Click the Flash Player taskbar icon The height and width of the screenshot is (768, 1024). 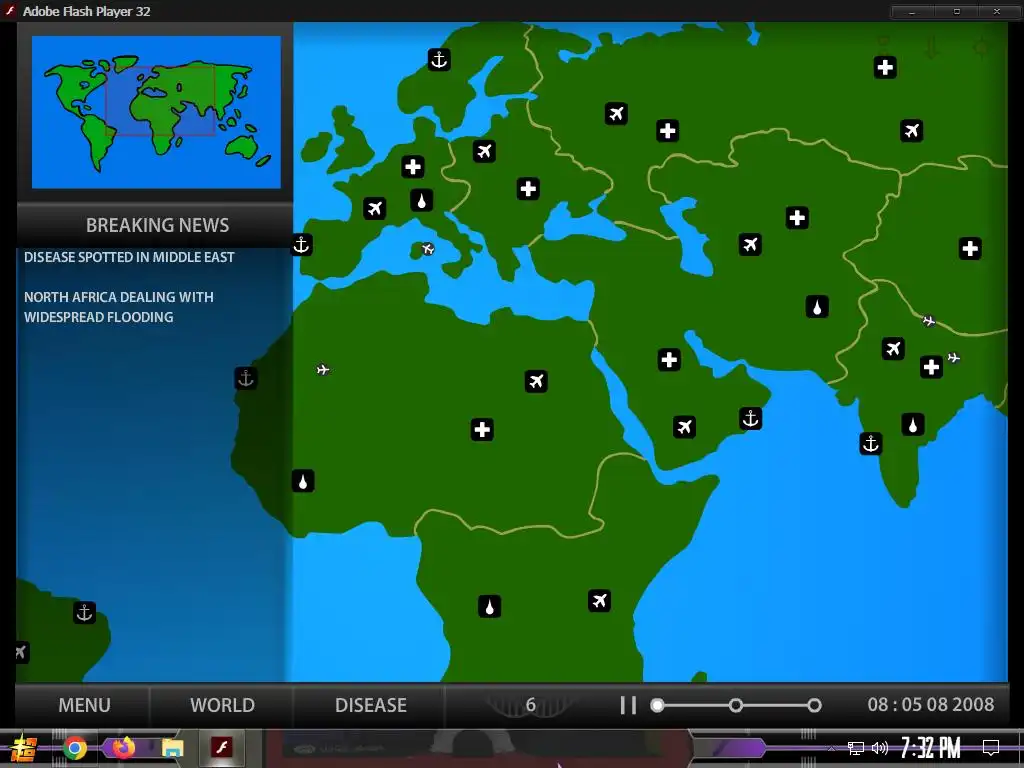(222, 747)
